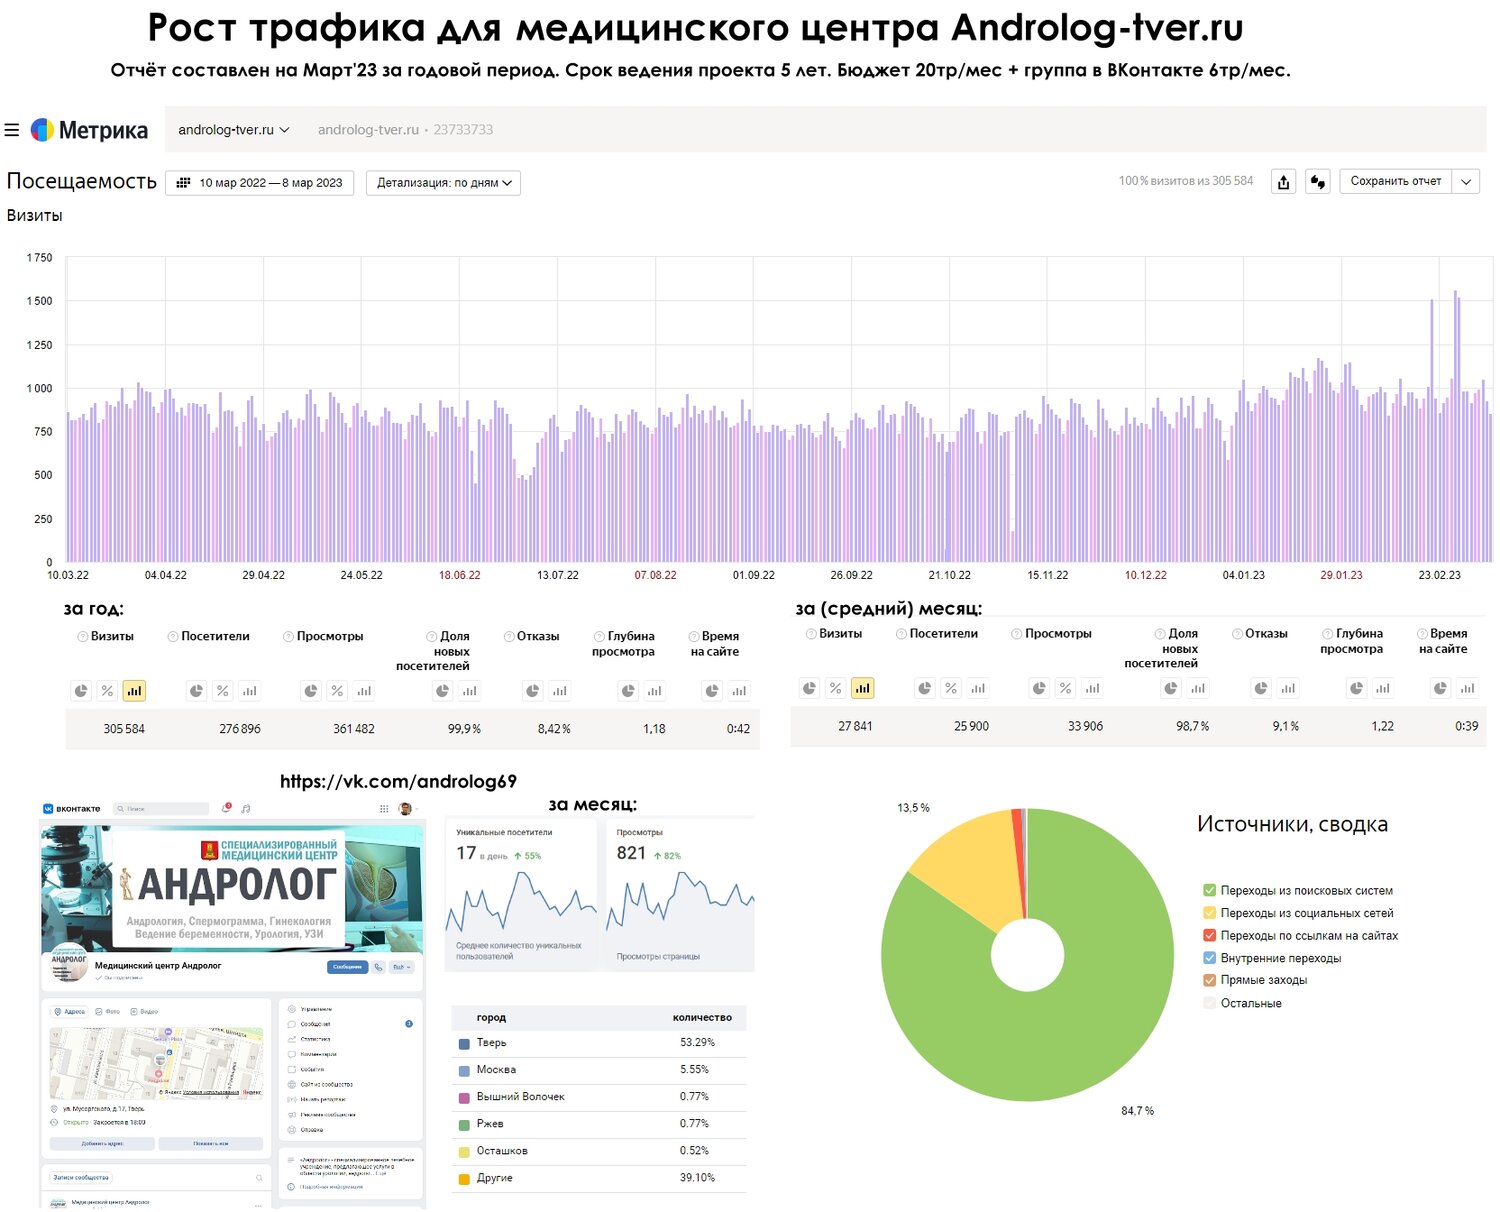Toggle Остальные legend checkbox
The image size is (1500, 1212).
click(x=1210, y=1003)
